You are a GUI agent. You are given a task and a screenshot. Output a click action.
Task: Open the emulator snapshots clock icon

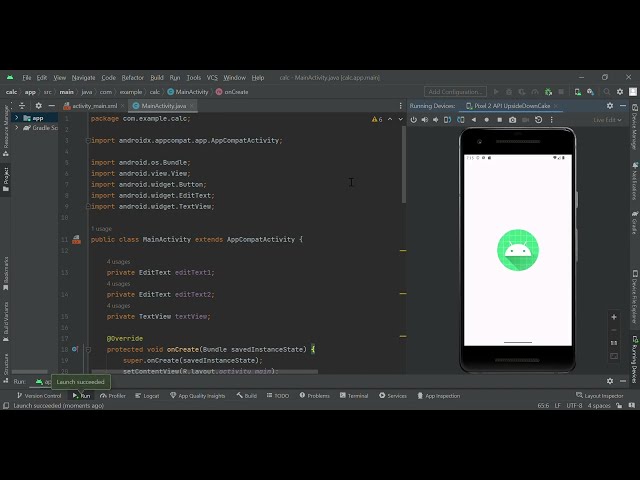click(x=538, y=120)
